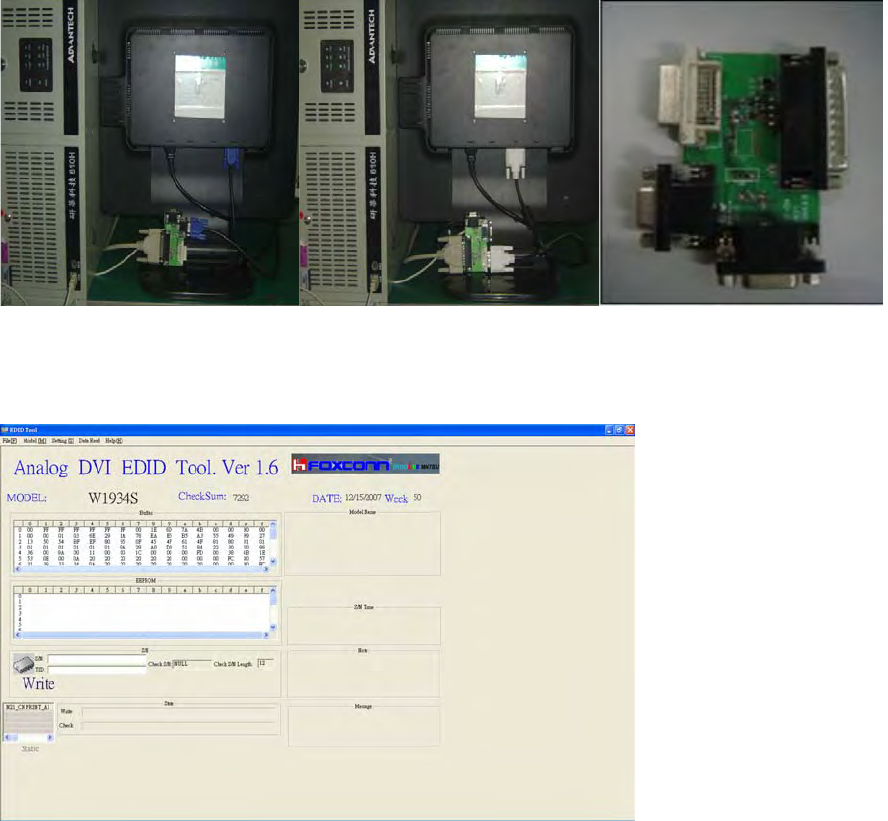Click the S/N input field

[x=97, y=659]
